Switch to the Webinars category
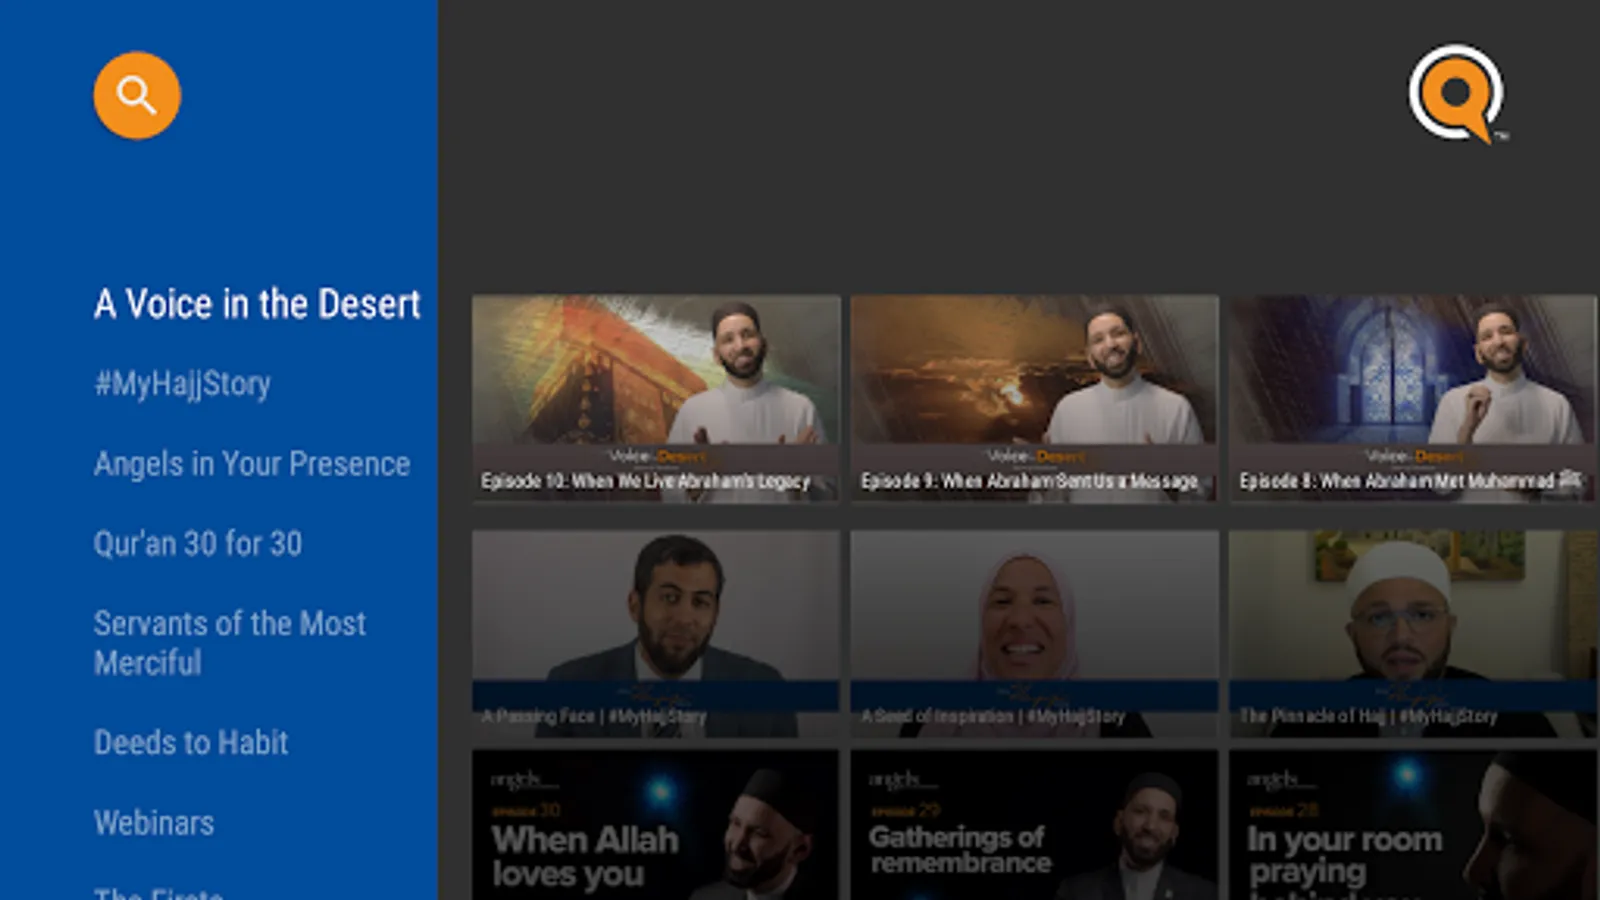1600x900 pixels. click(154, 823)
